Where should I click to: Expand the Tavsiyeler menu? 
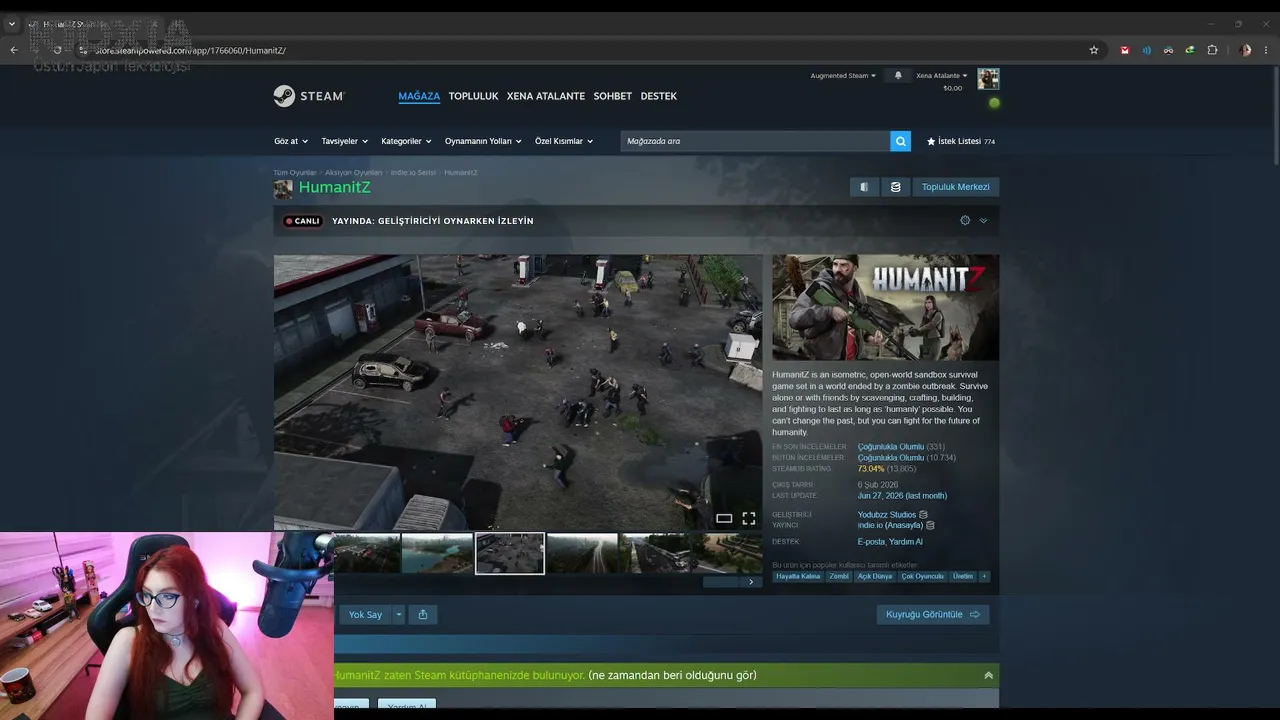345,141
